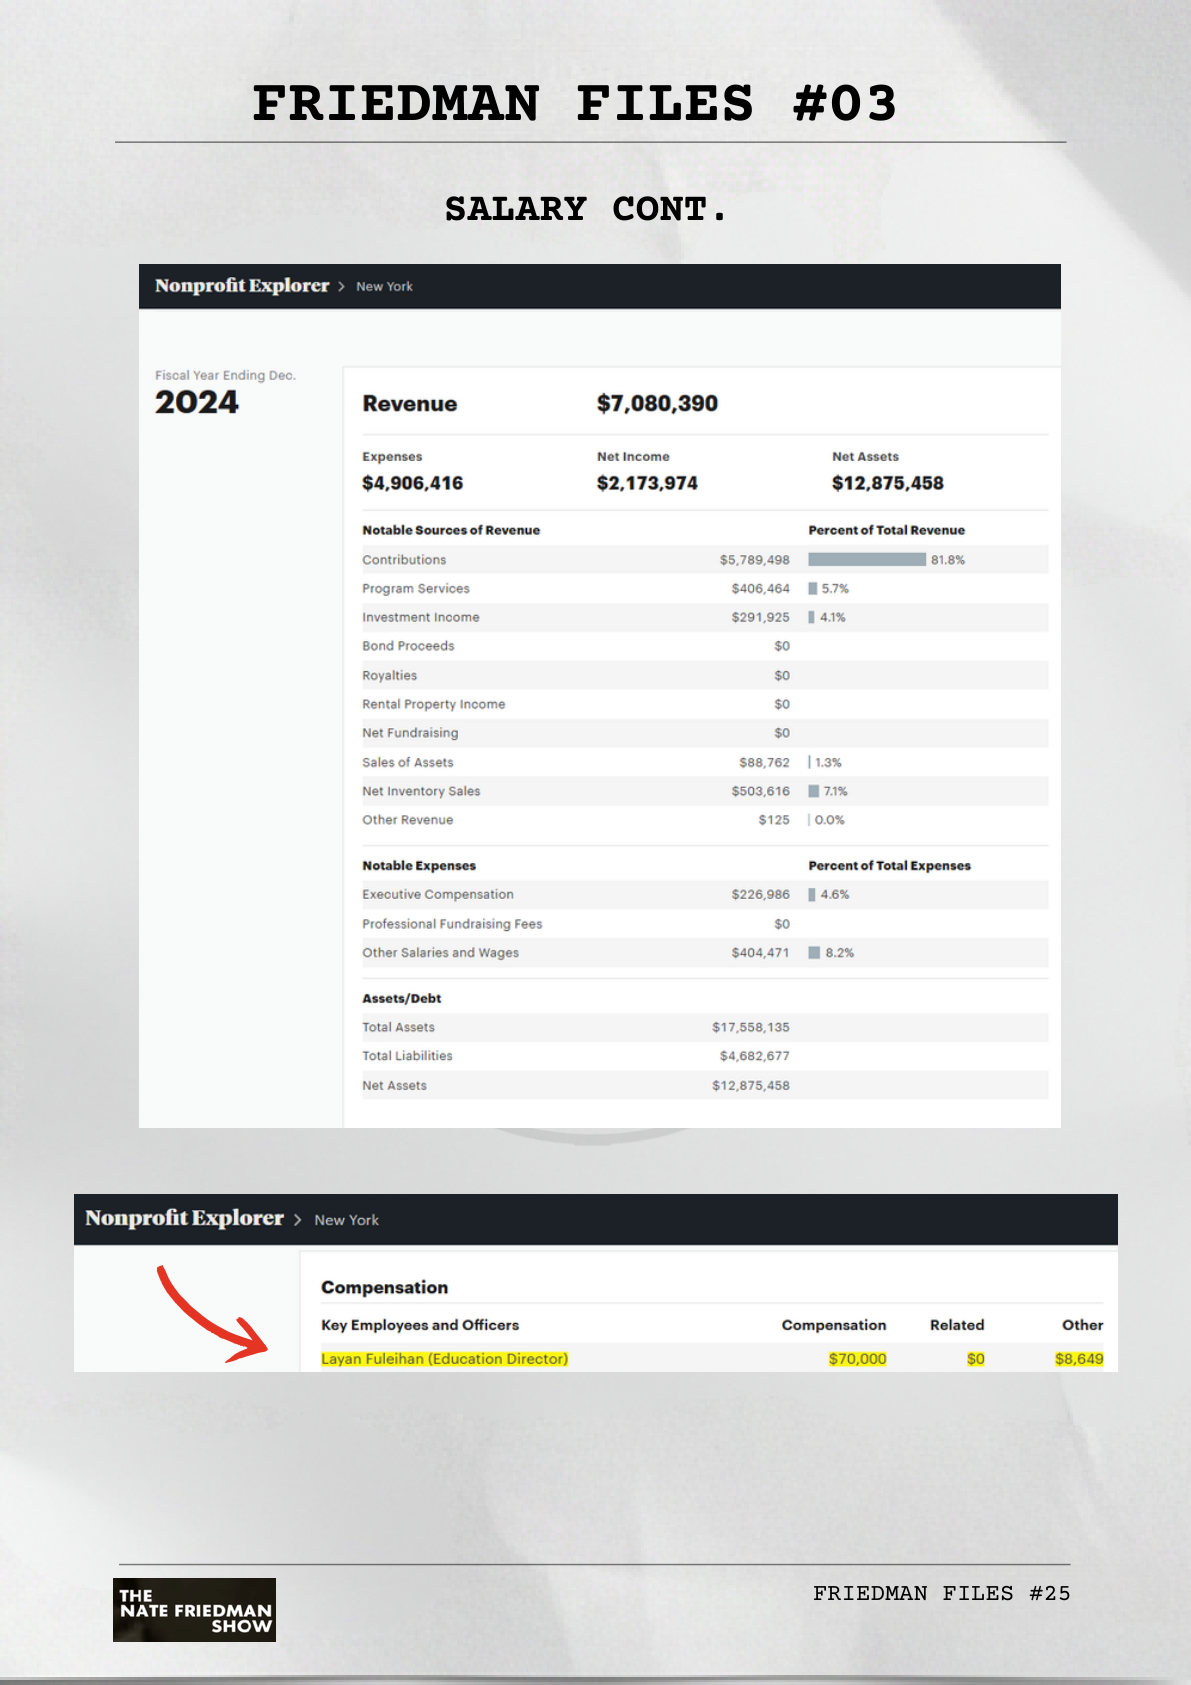The image size is (1191, 1685).
Task: Select the Contributions amount $5,789,498
Action: pos(754,560)
